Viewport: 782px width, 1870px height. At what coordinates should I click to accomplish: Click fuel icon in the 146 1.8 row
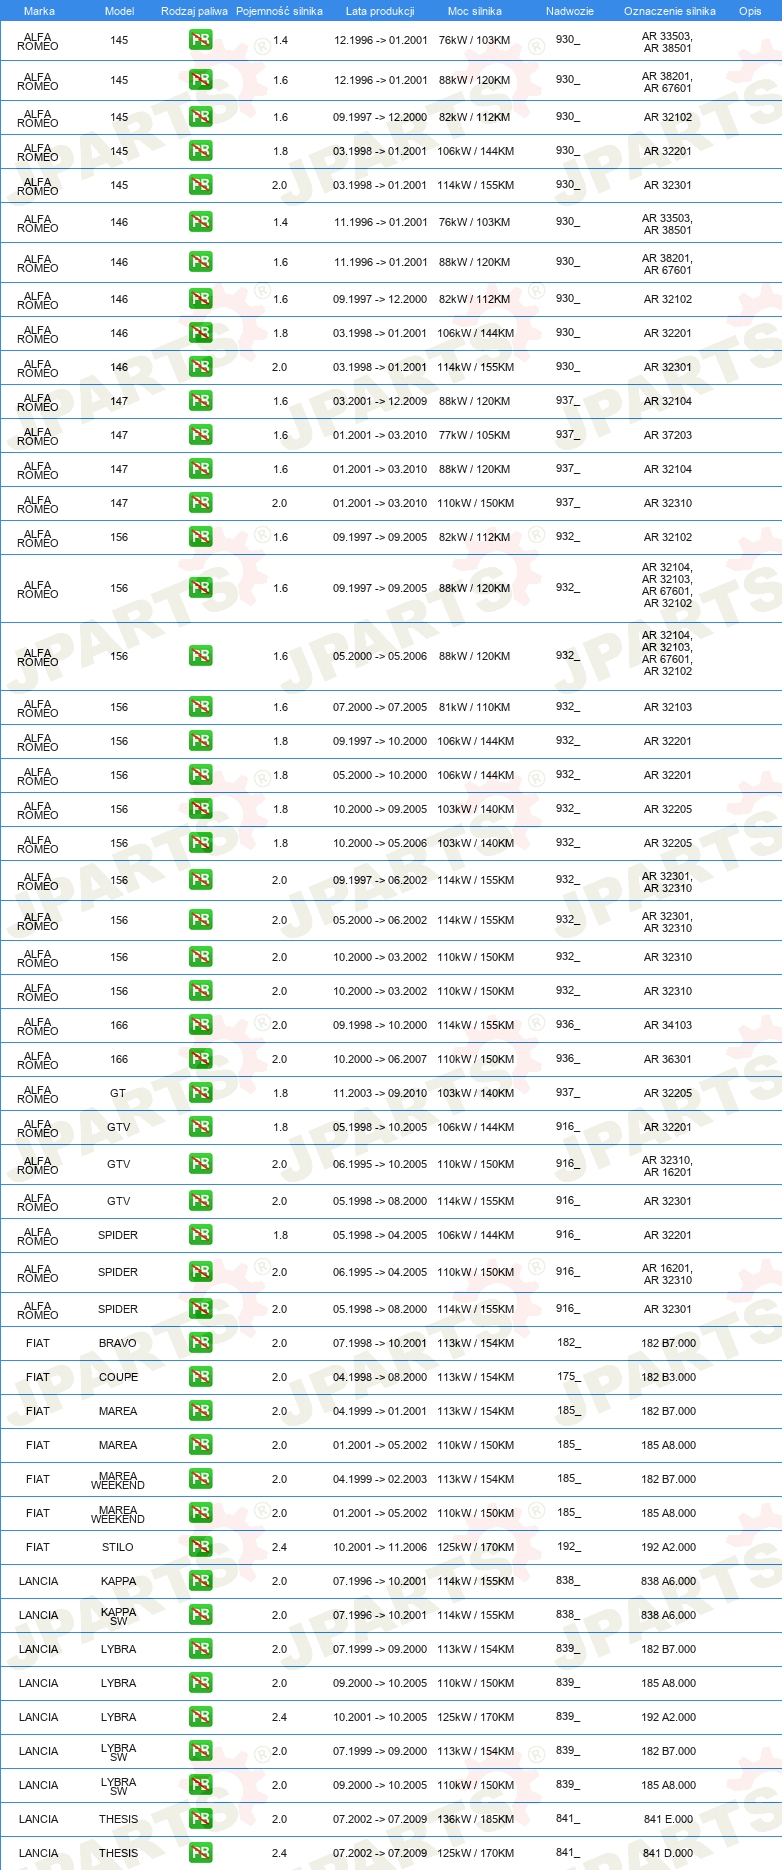click(200, 333)
